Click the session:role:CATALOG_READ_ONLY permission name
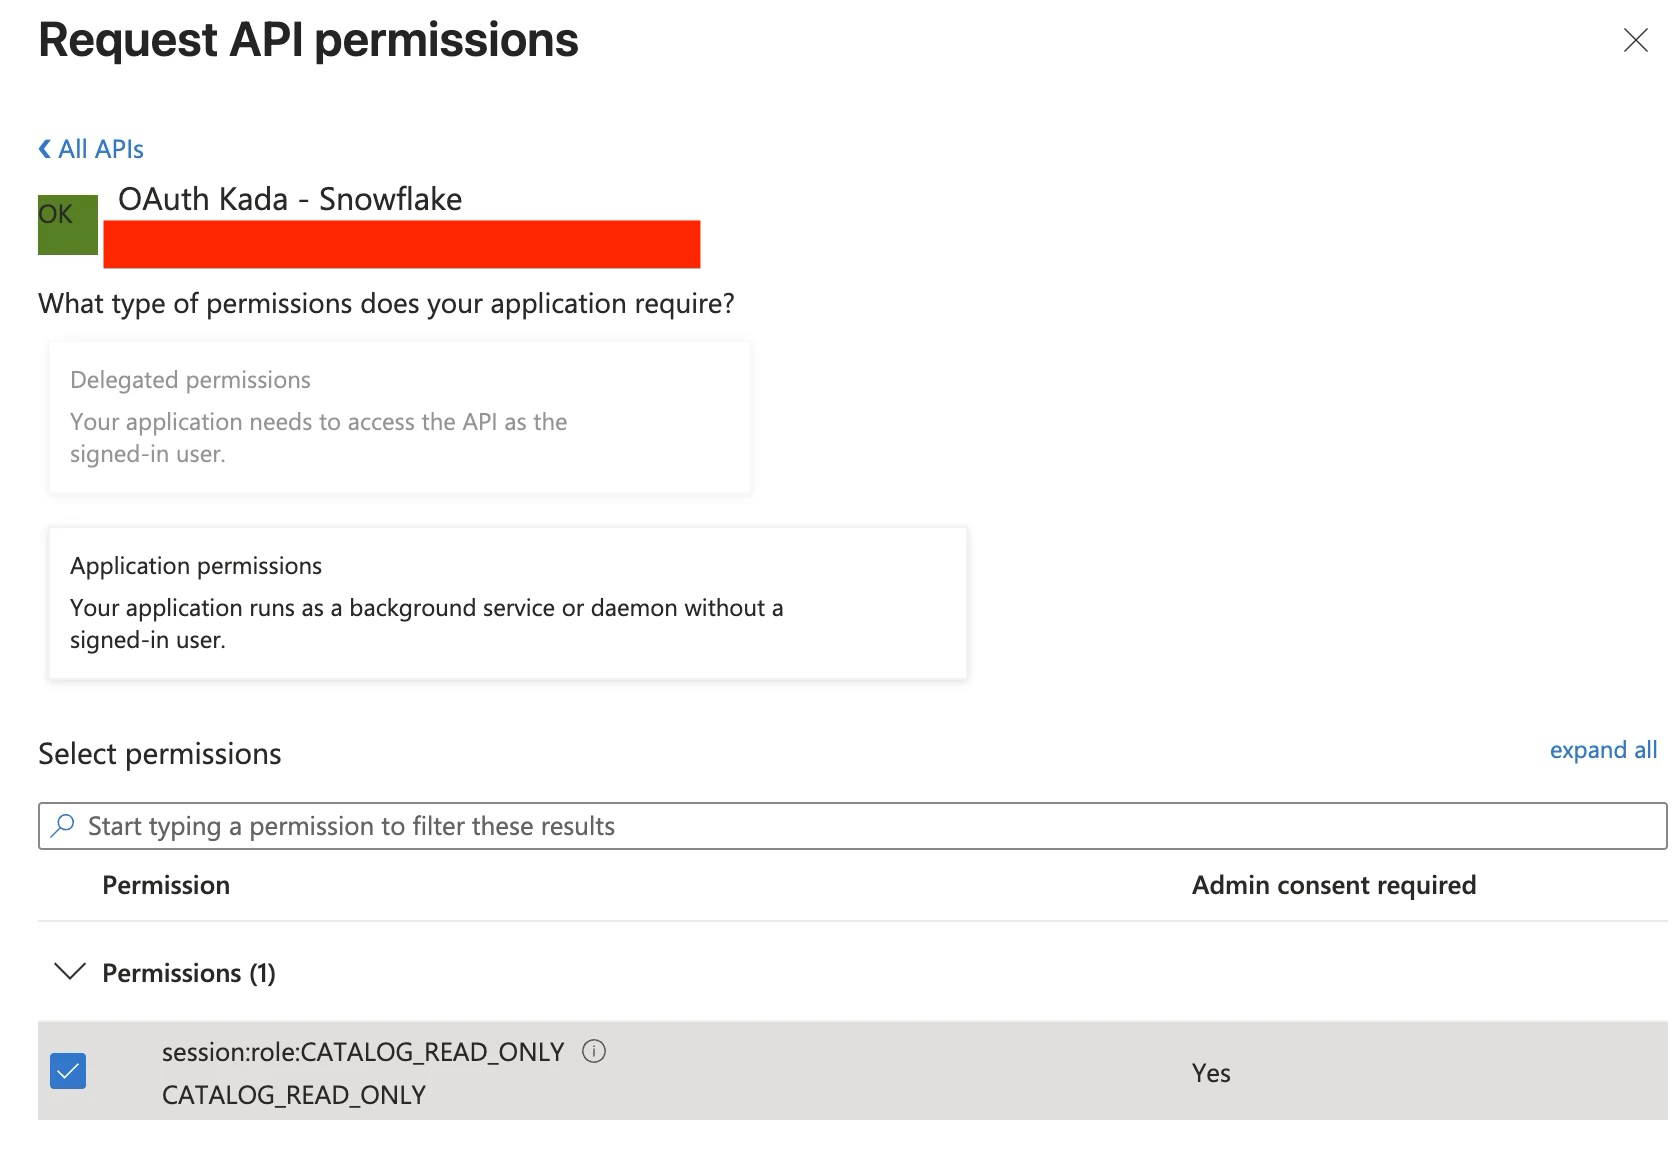 [363, 1052]
